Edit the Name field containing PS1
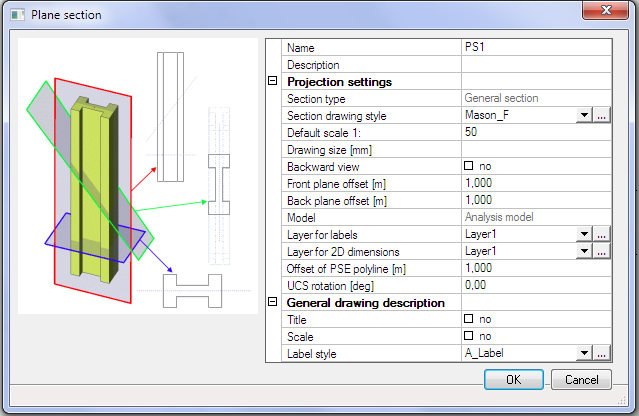 point(535,48)
